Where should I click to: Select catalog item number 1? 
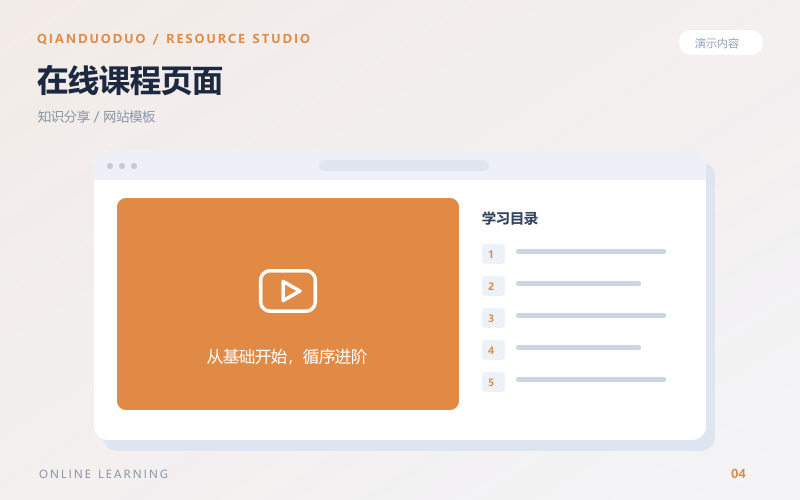tap(493, 254)
